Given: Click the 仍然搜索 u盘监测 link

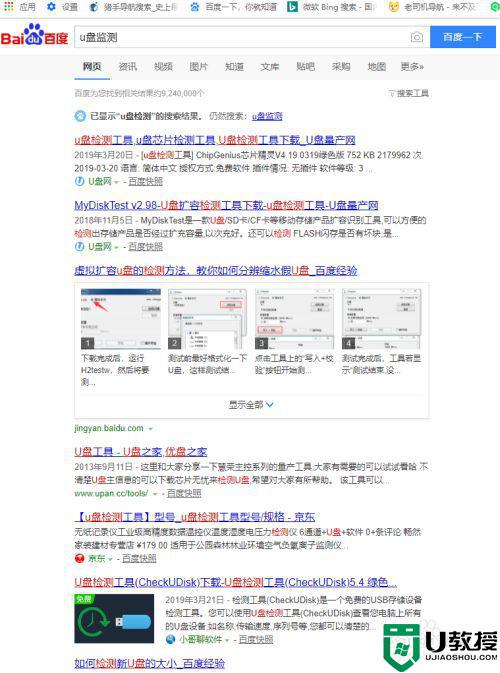Looking at the screenshot, I should coord(267,116).
